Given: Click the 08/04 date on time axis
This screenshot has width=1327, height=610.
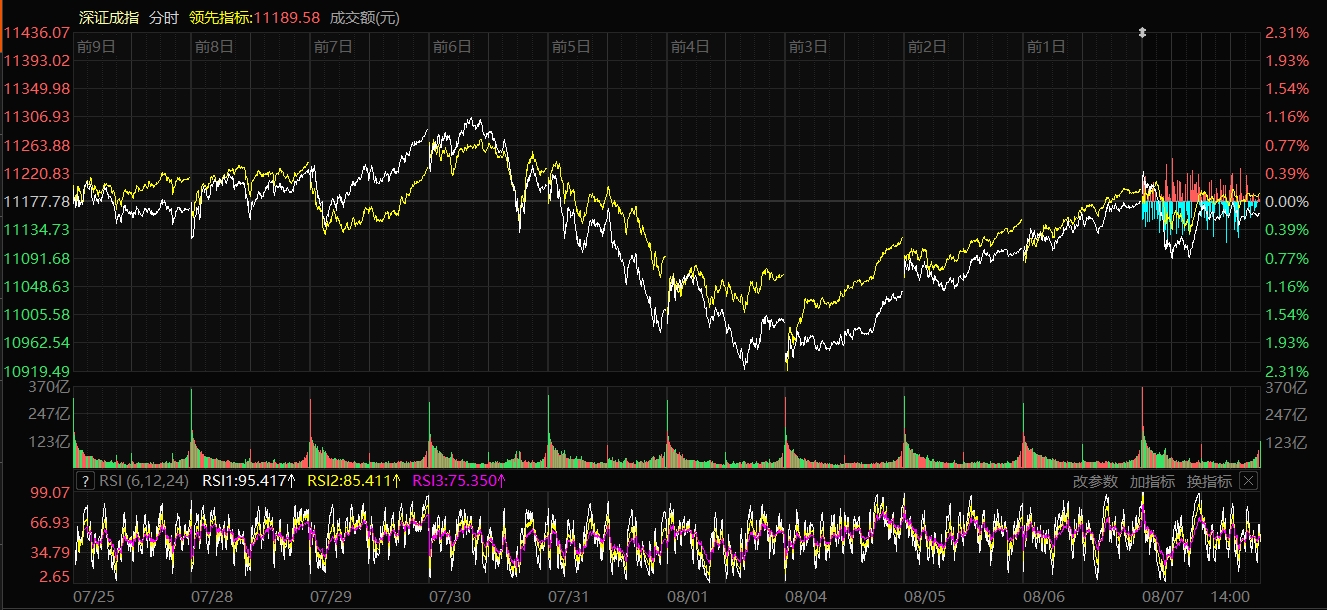Looking at the screenshot, I should (x=806, y=596).
